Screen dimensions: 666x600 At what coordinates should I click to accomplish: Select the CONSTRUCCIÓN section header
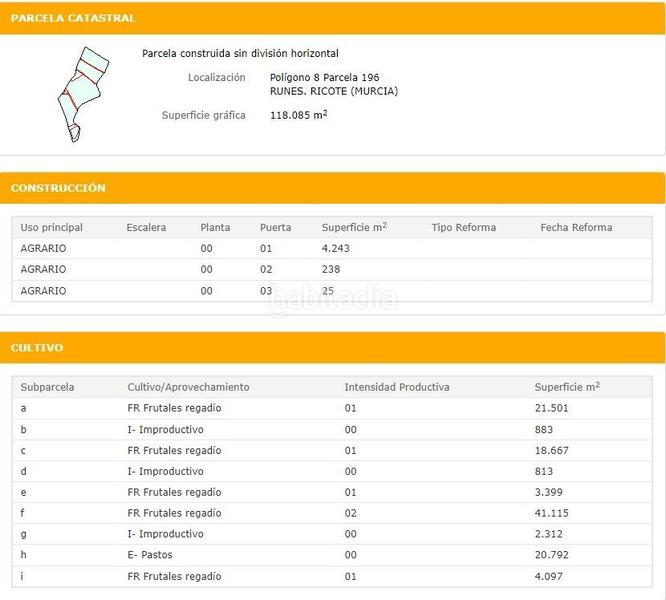point(58,188)
